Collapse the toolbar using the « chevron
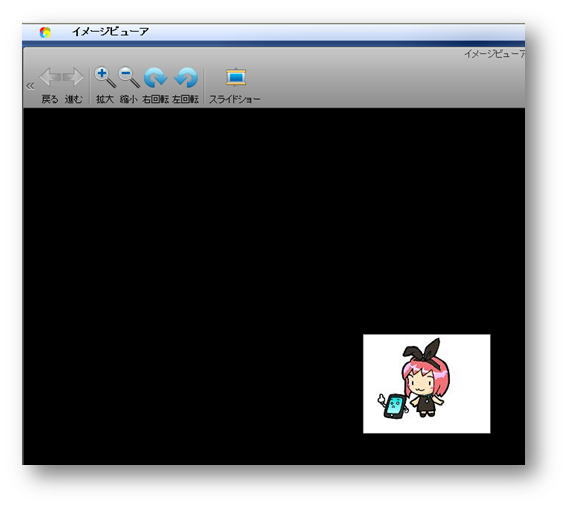The height and width of the screenshot is (507, 567). [30, 86]
